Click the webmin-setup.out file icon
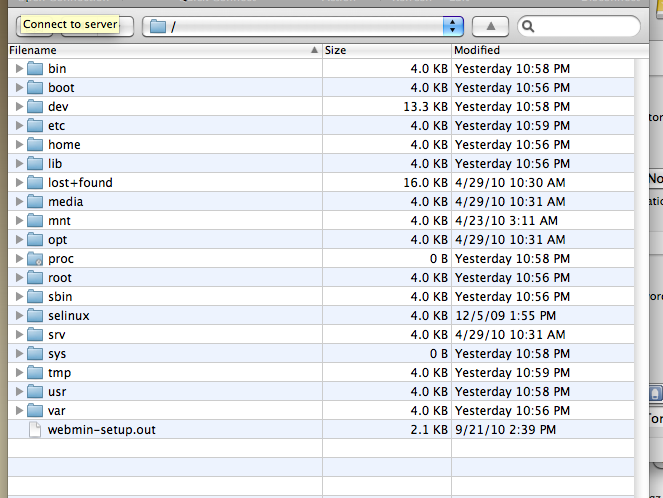 tap(36, 430)
